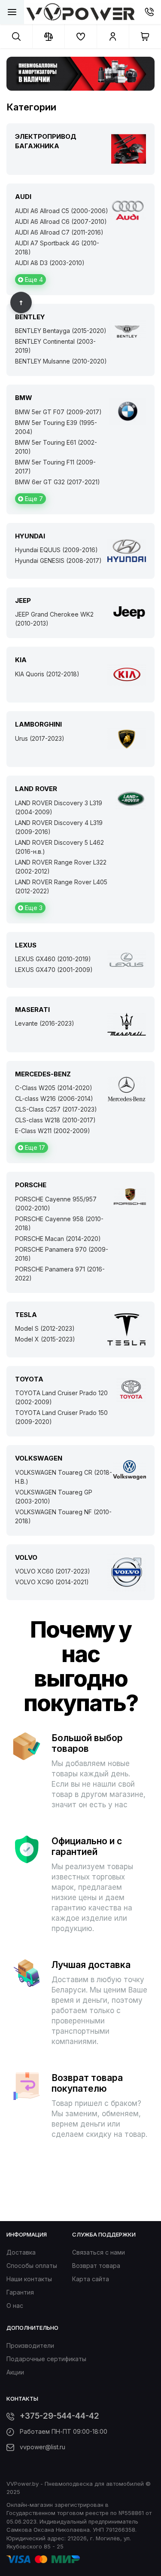Open favorites heart icon
The height and width of the screenshot is (2576, 161).
pos(80,37)
